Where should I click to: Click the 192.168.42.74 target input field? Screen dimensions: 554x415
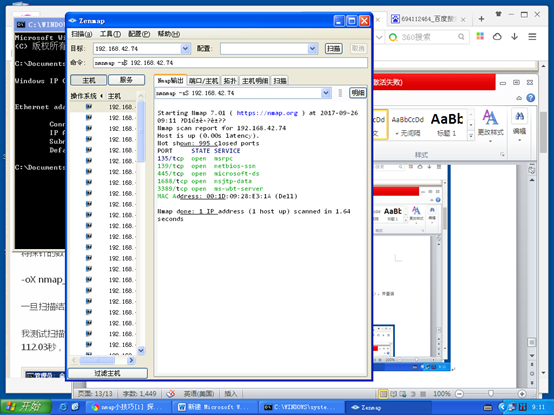pos(137,48)
